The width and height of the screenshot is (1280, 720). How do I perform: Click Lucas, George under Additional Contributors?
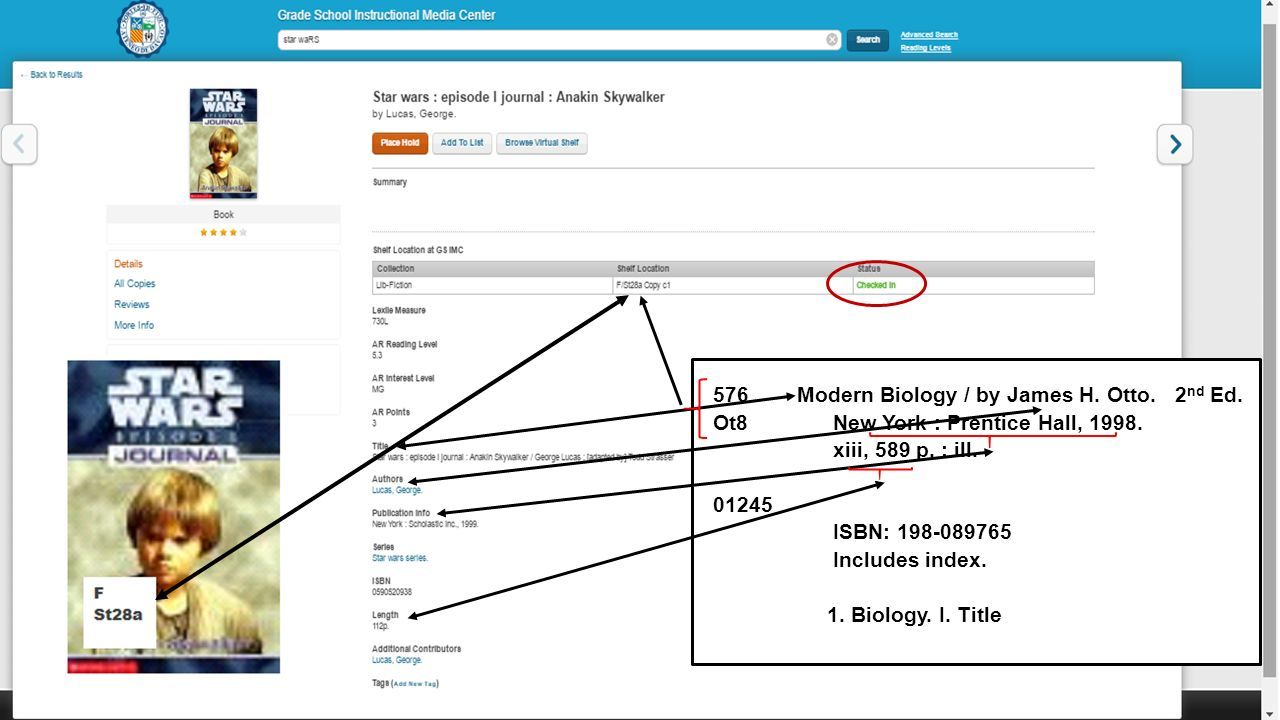point(397,660)
